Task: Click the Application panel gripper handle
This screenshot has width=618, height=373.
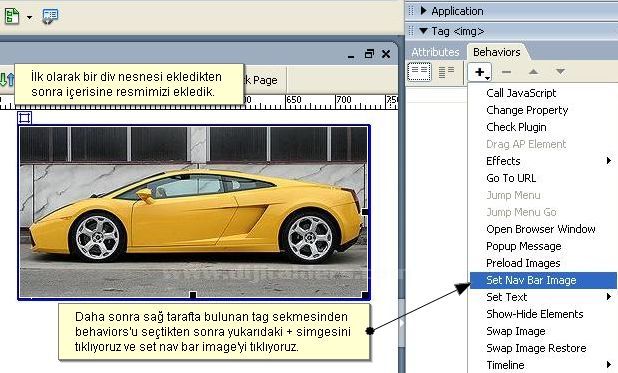Action: pyautogui.click(x=411, y=11)
